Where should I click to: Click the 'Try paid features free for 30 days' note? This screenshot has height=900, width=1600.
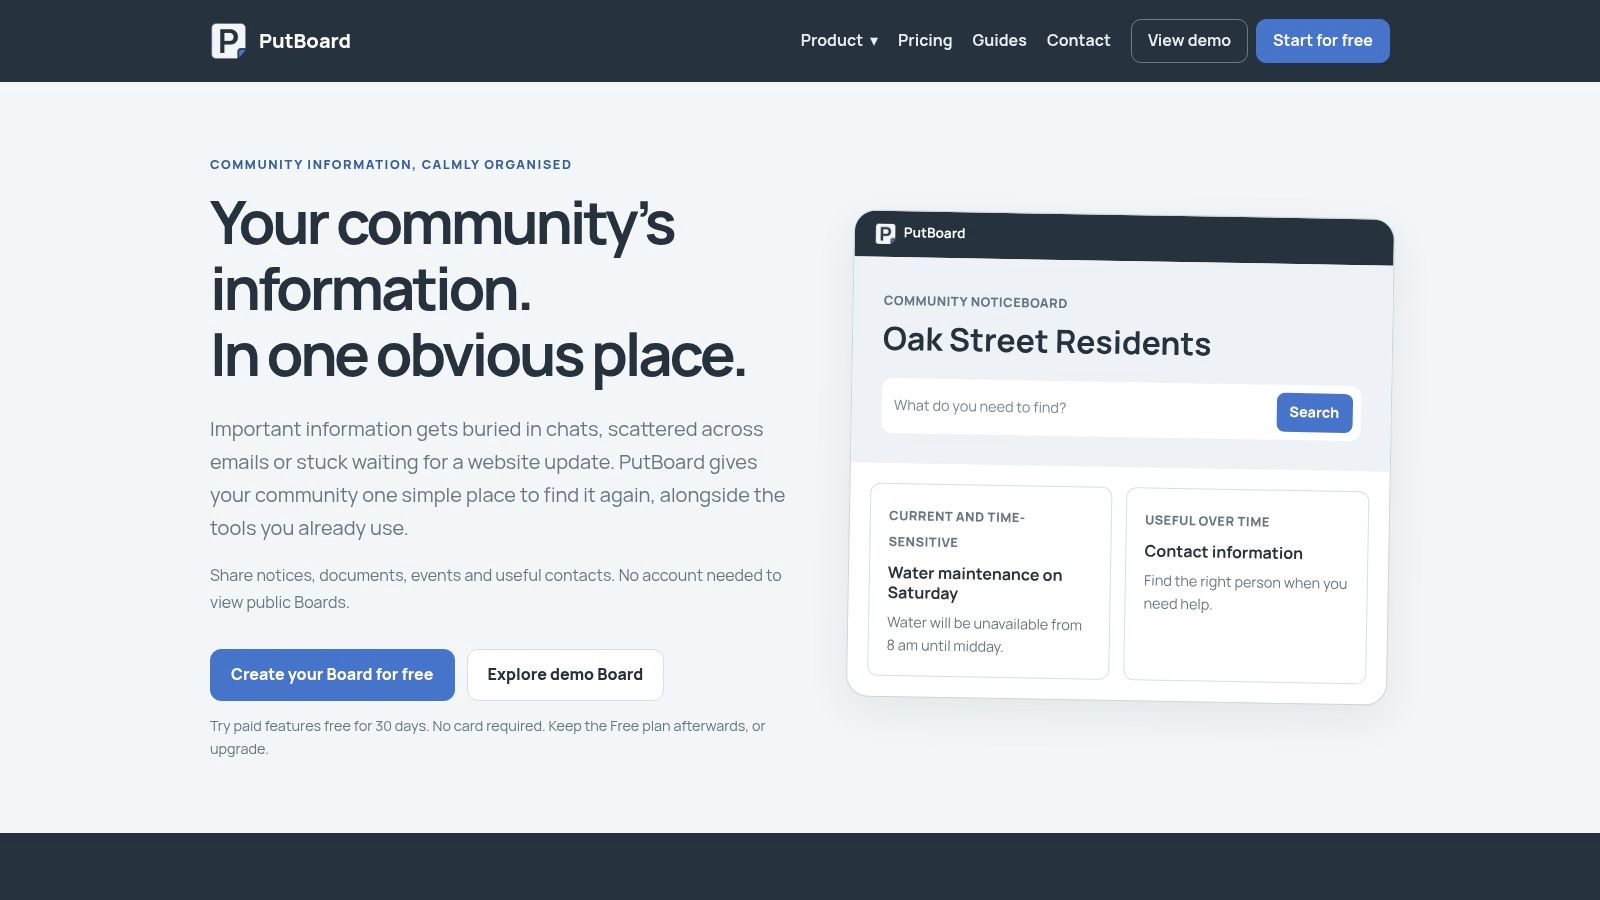pos(488,738)
